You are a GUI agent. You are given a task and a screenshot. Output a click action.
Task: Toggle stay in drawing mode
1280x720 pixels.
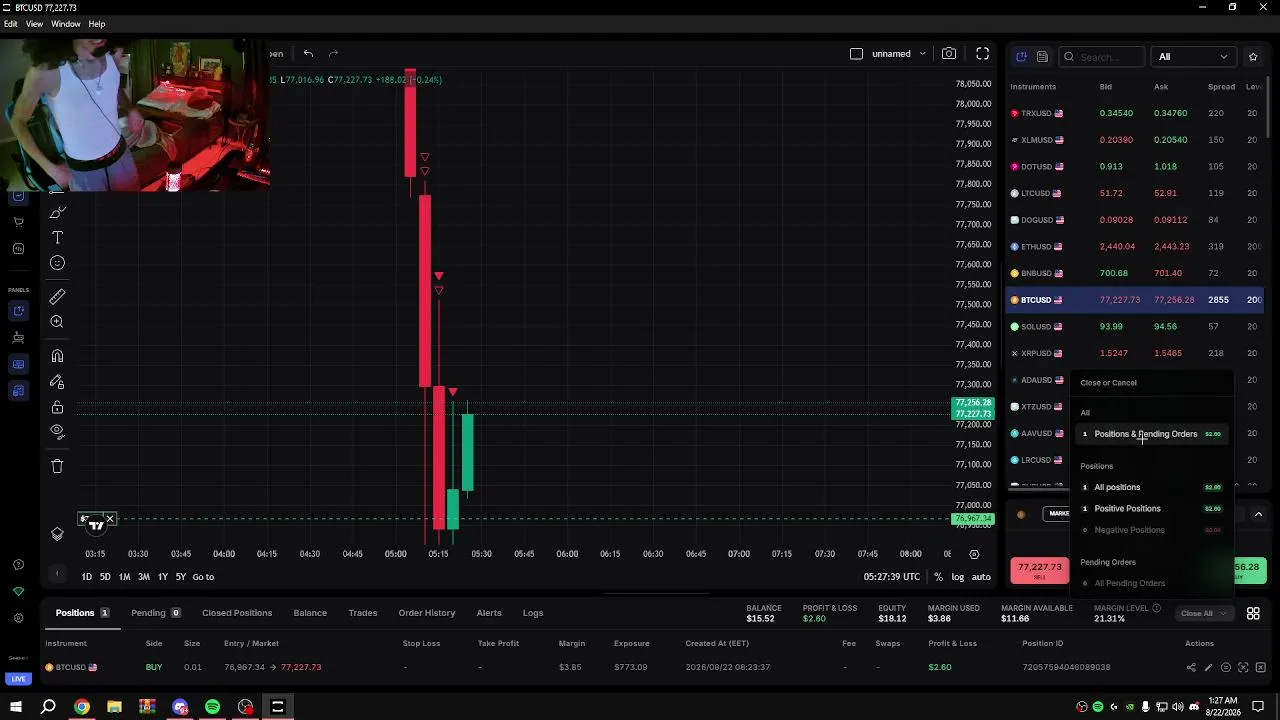coord(57,382)
